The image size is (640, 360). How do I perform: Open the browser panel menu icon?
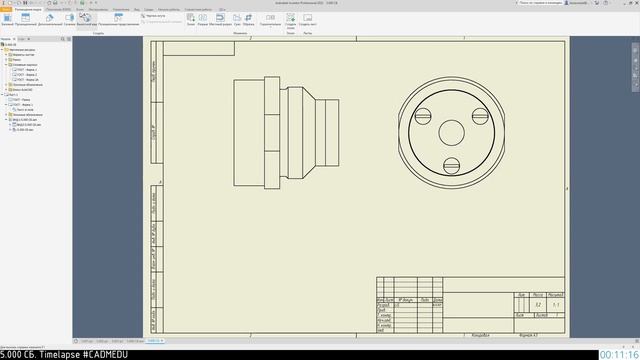click(x=69, y=39)
